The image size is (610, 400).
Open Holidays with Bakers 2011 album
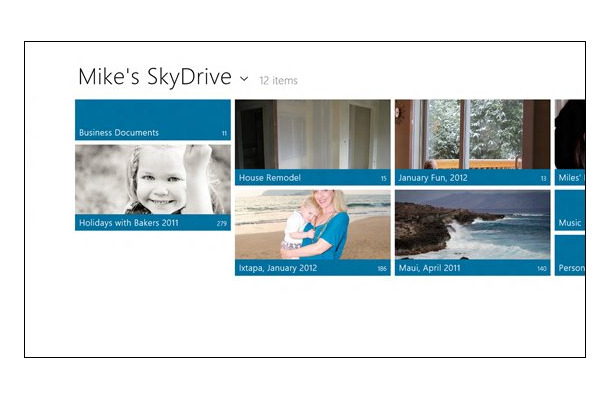point(152,188)
